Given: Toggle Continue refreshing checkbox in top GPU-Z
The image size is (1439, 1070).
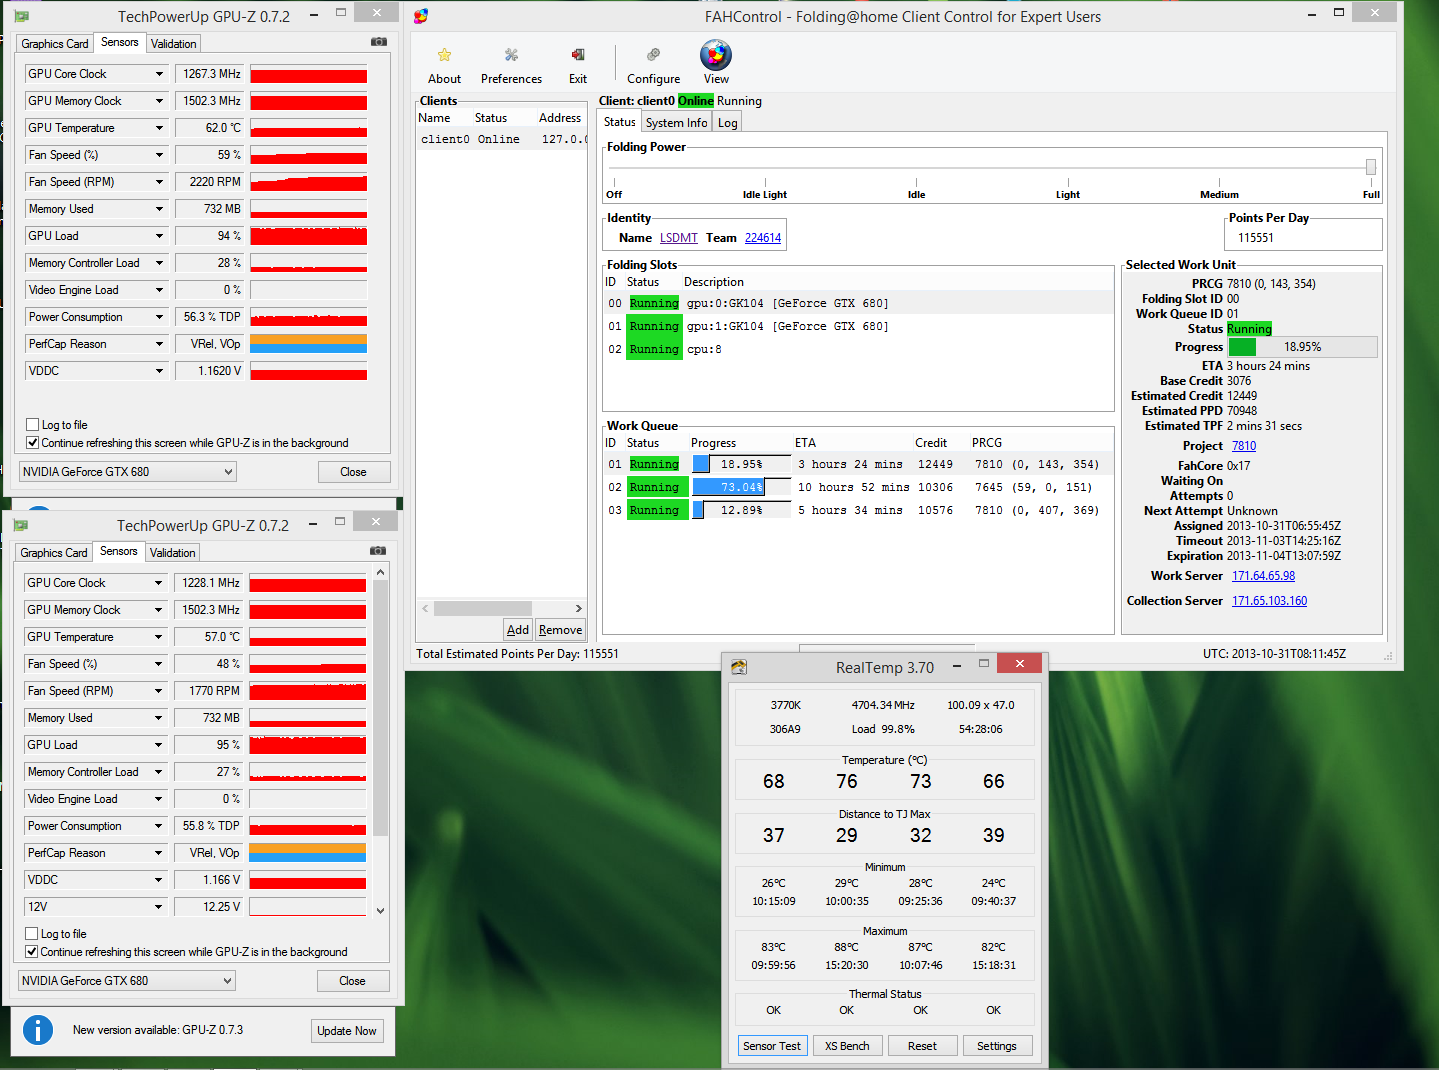Looking at the screenshot, I should 33,443.
